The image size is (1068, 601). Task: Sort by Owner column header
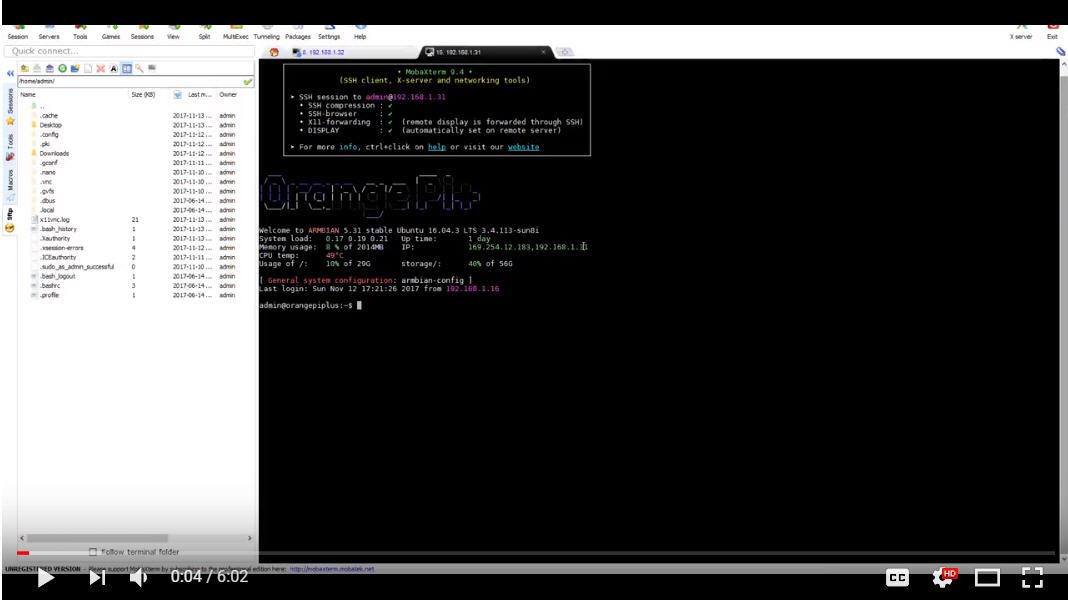[228, 95]
